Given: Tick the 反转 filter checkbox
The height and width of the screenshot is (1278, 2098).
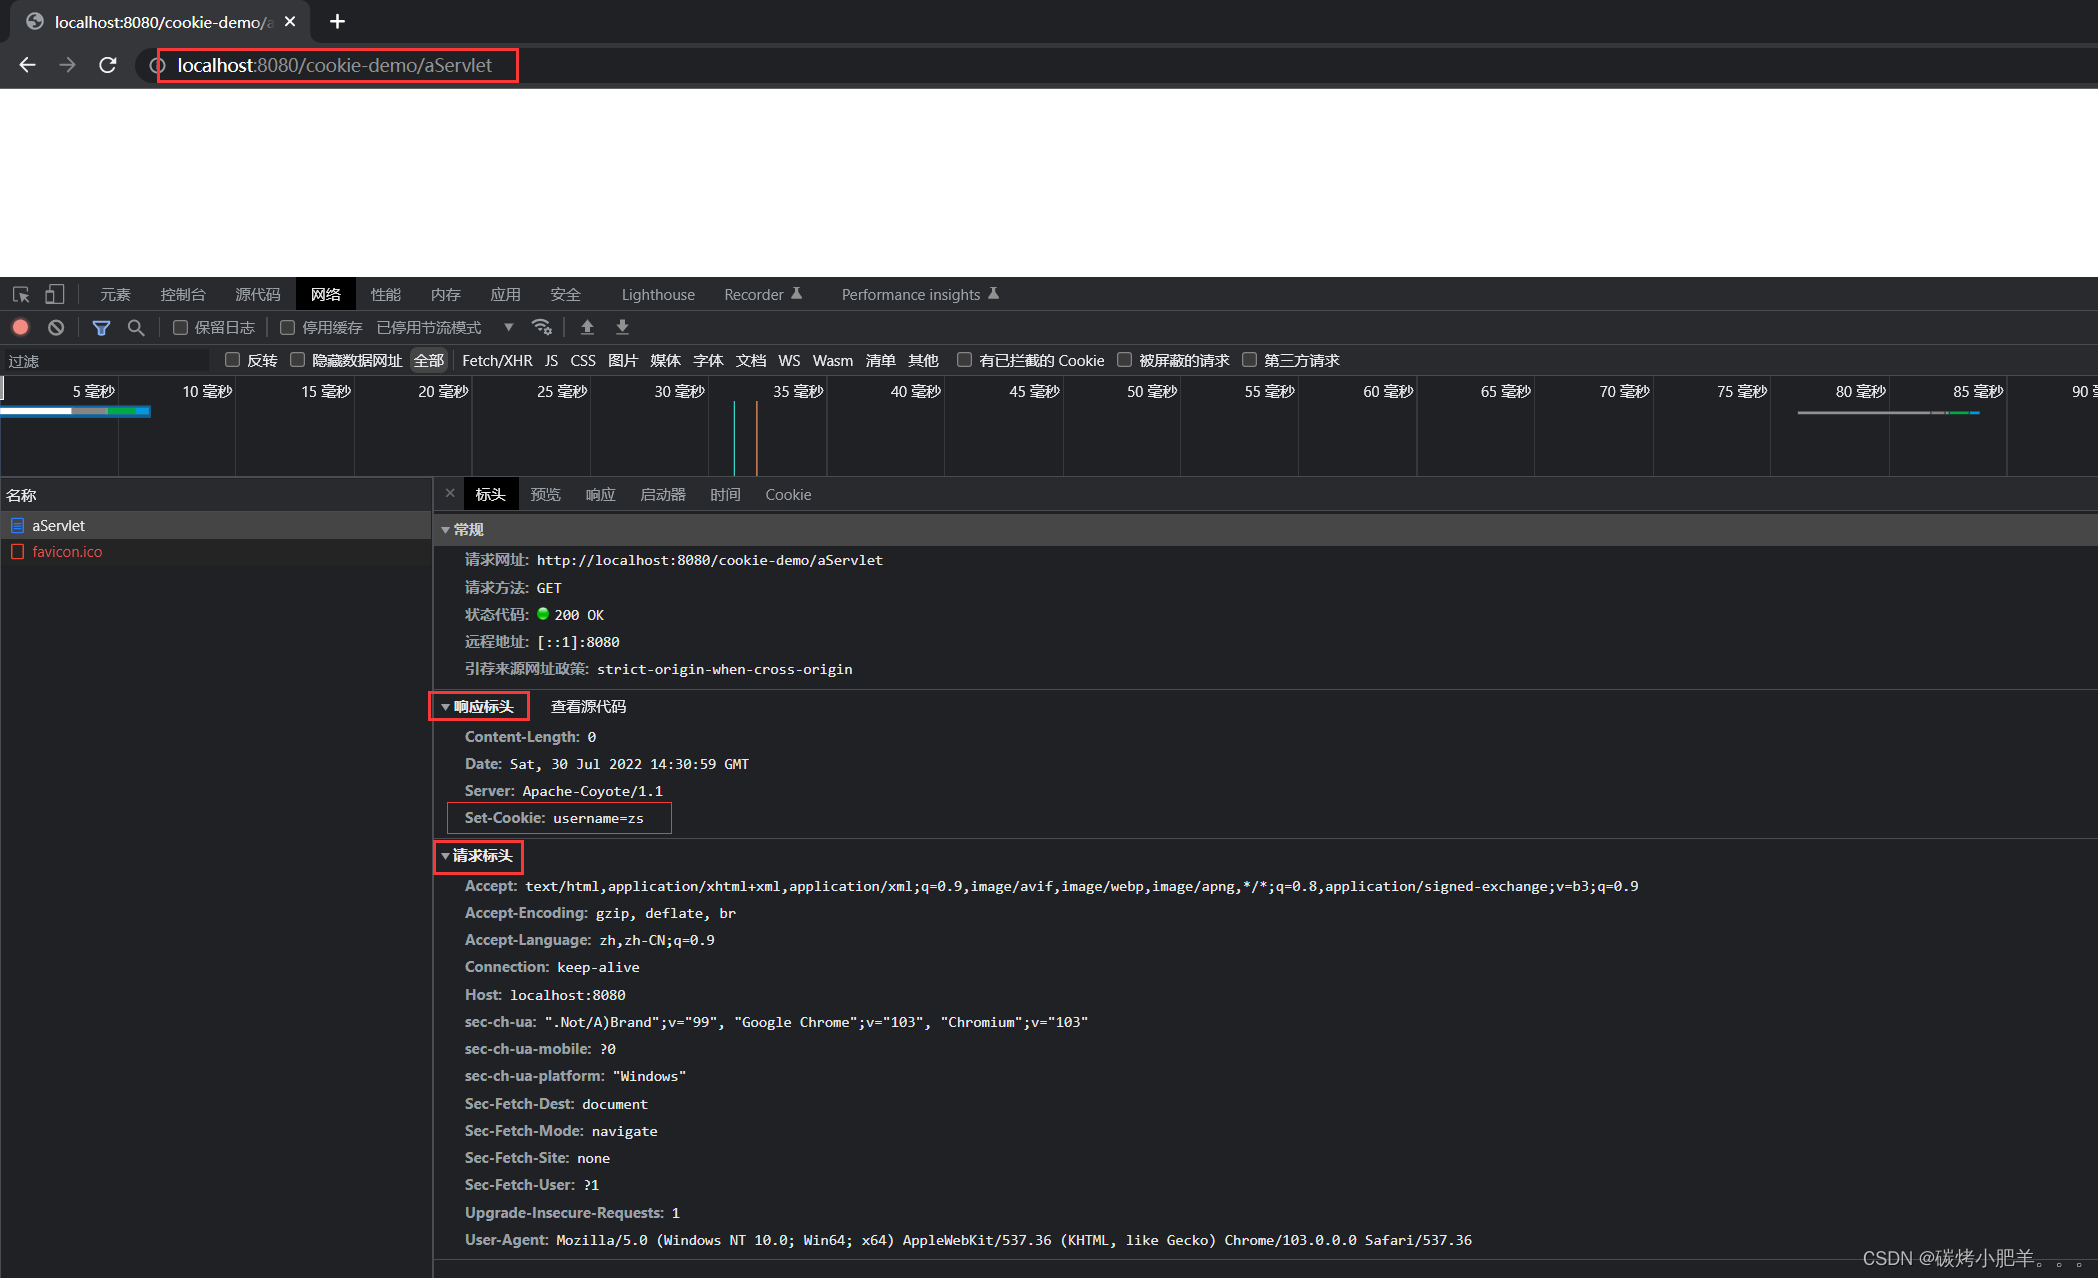Looking at the screenshot, I should pos(233,359).
